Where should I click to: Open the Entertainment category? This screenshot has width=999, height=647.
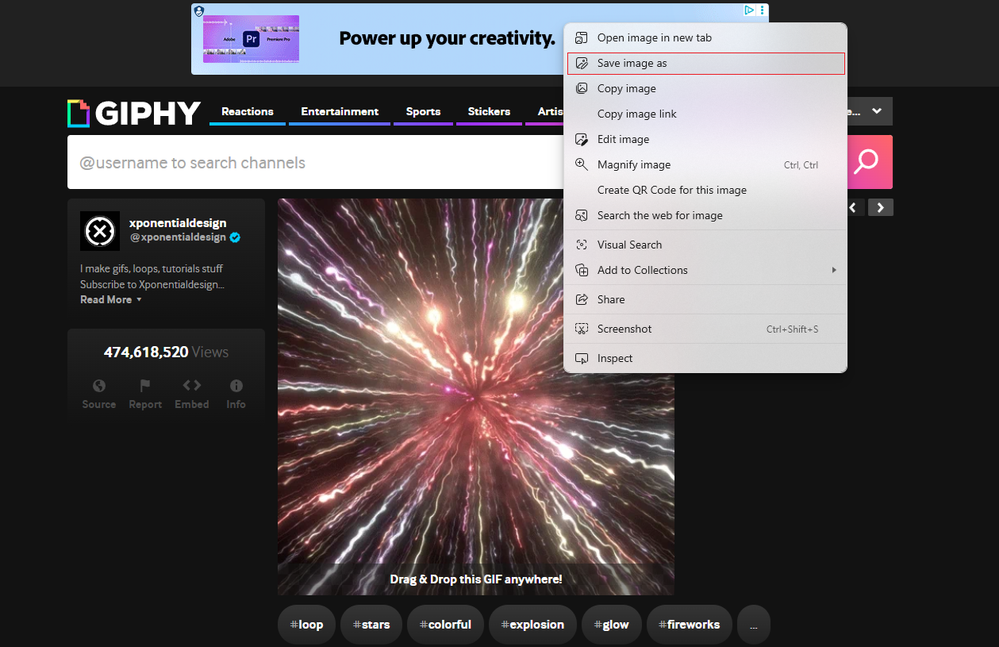[340, 111]
